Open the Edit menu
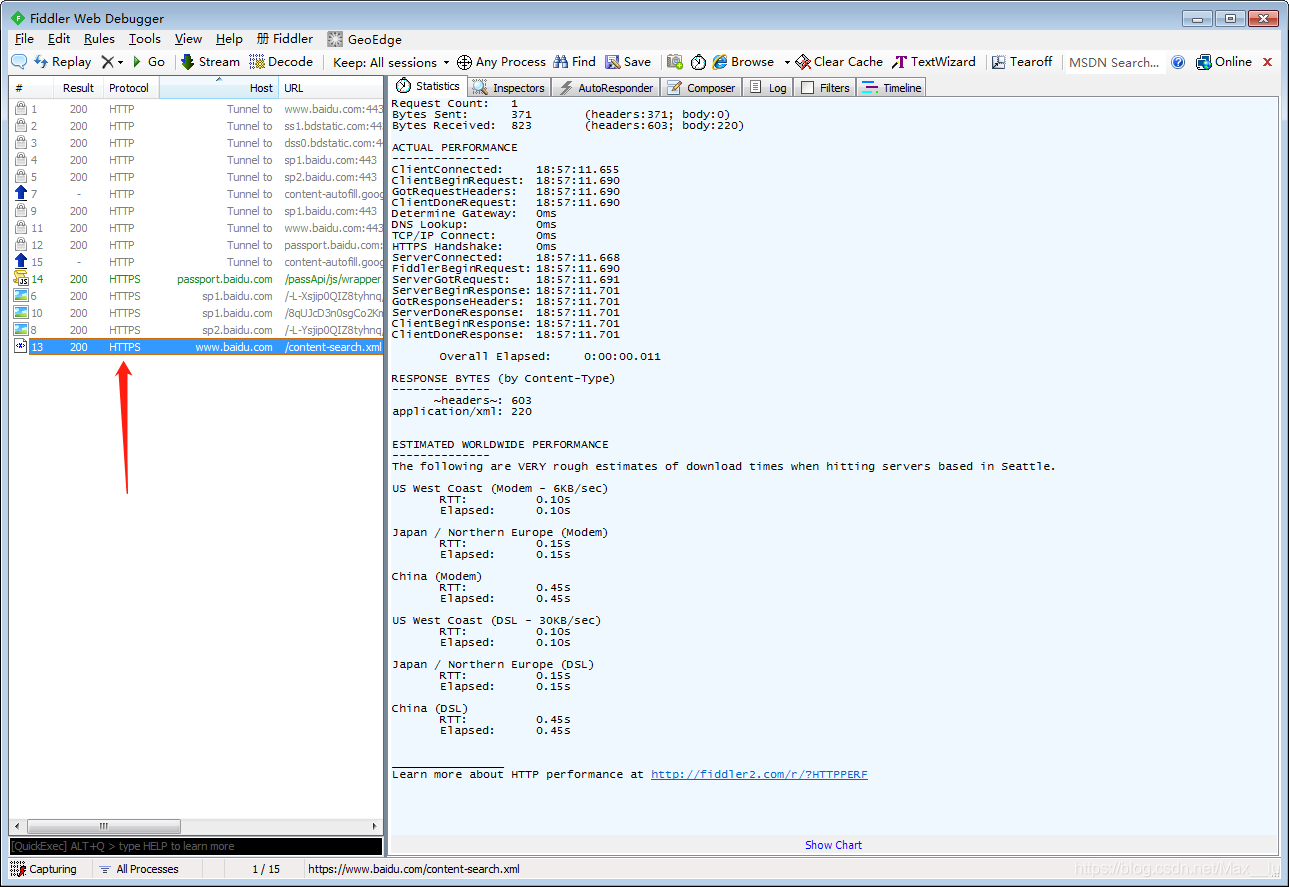The width and height of the screenshot is (1289, 887). click(59, 39)
